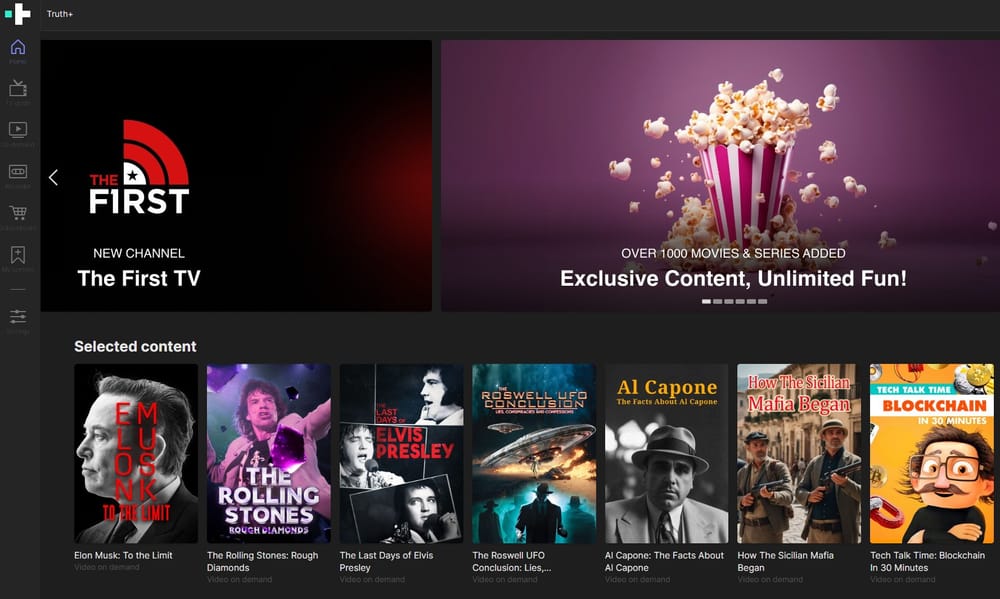Viewport: 1000px width, 599px height.
Task: Open the Home icon in the sidebar
Action: point(18,47)
